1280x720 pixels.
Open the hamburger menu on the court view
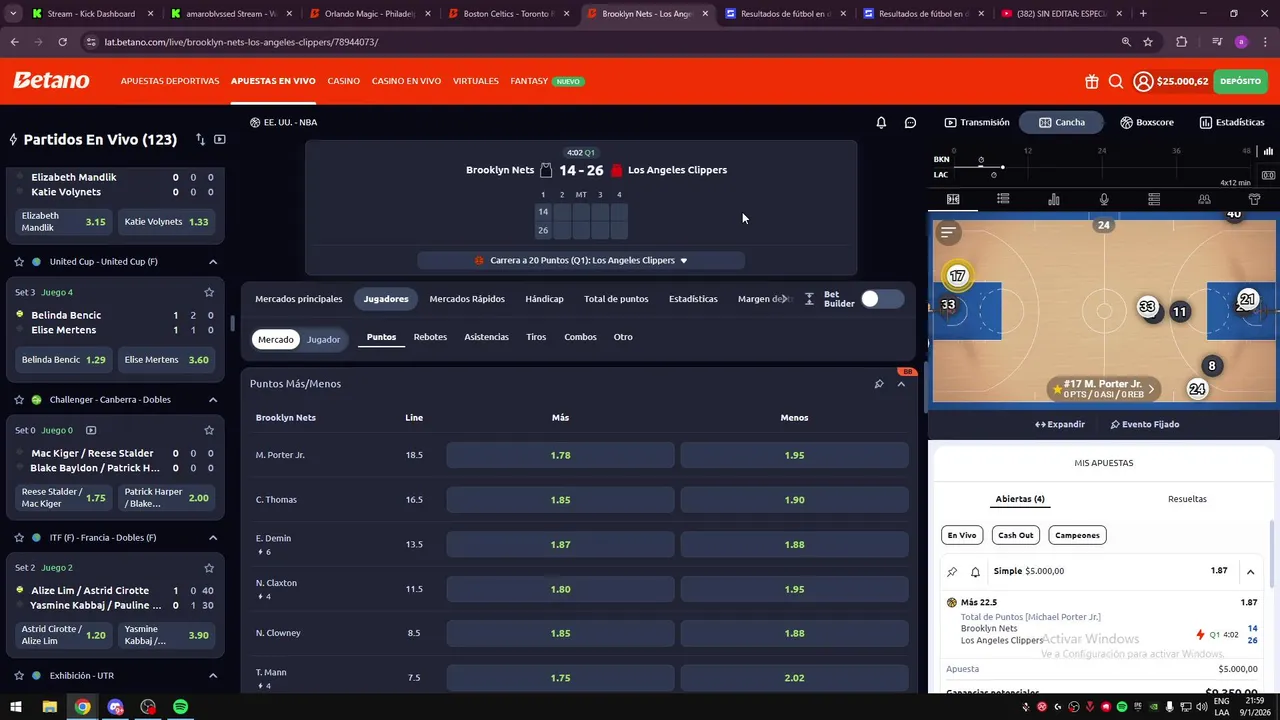[x=948, y=232]
